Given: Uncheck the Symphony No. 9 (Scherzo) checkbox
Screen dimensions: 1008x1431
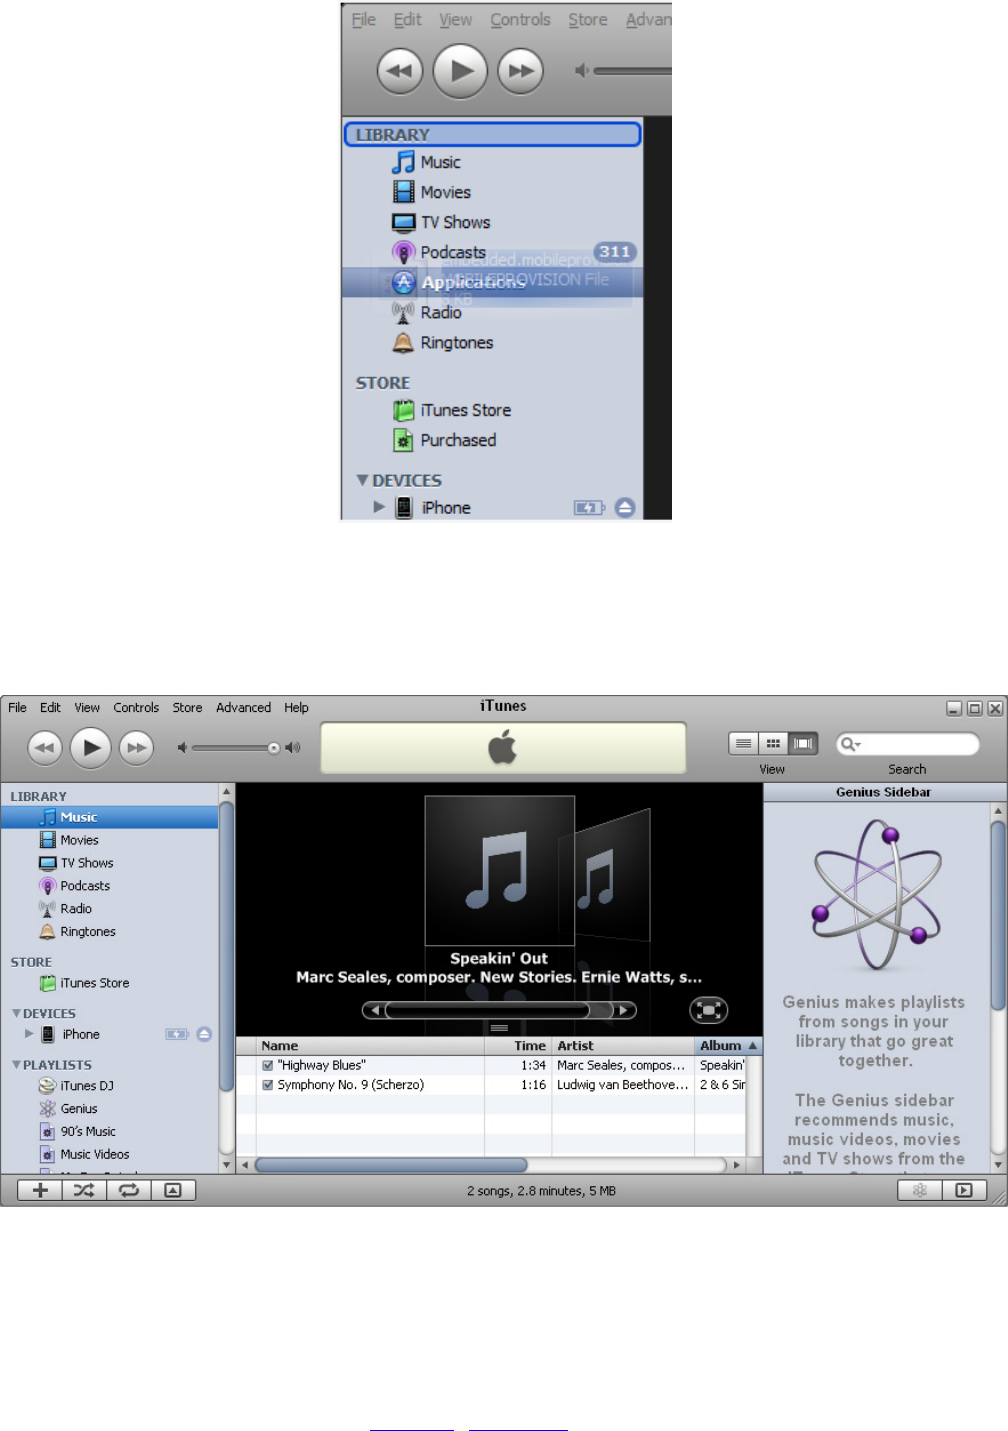Looking at the screenshot, I should point(267,1085).
